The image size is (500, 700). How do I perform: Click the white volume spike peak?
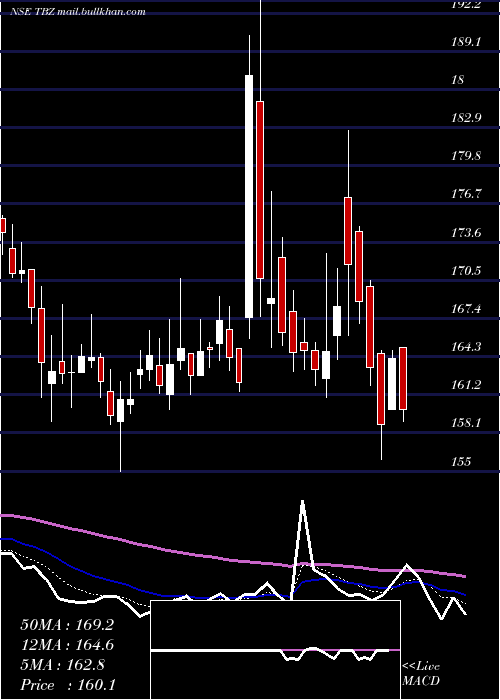303,502
